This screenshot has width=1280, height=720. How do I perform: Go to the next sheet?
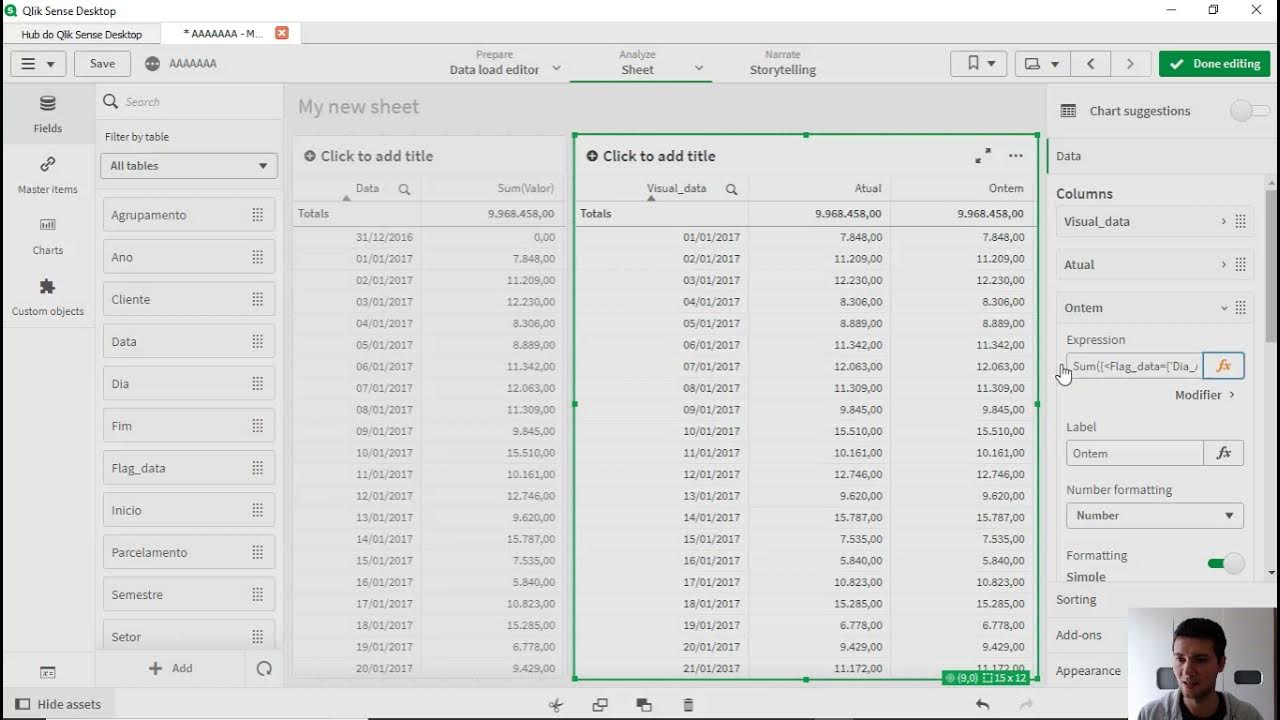[x=1130, y=63]
